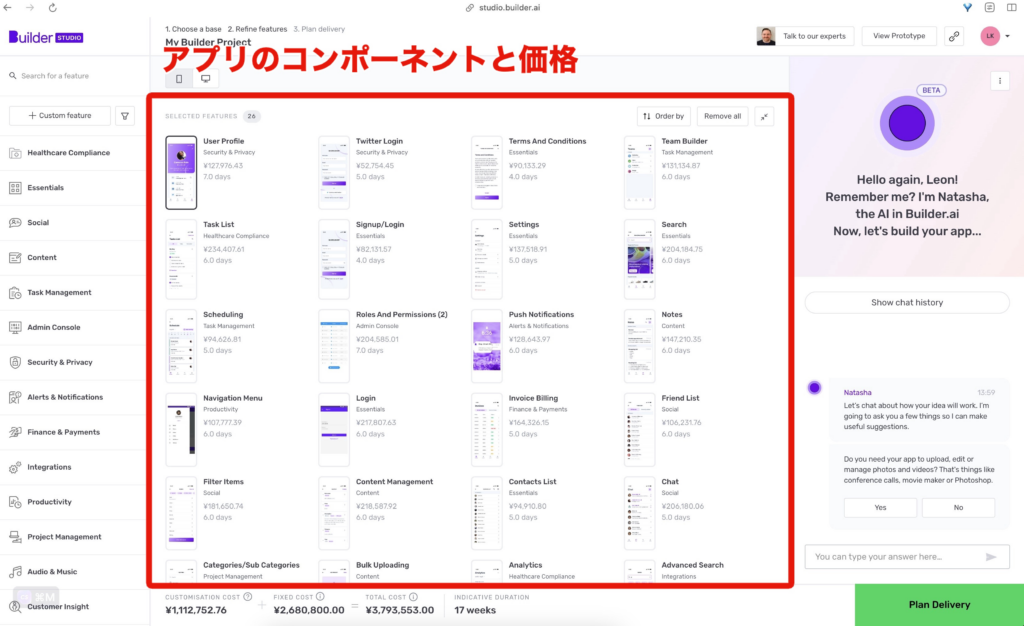This screenshot has width=1024, height=626.
Task: Select the Chat feature thumbnail
Action: coord(639,513)
